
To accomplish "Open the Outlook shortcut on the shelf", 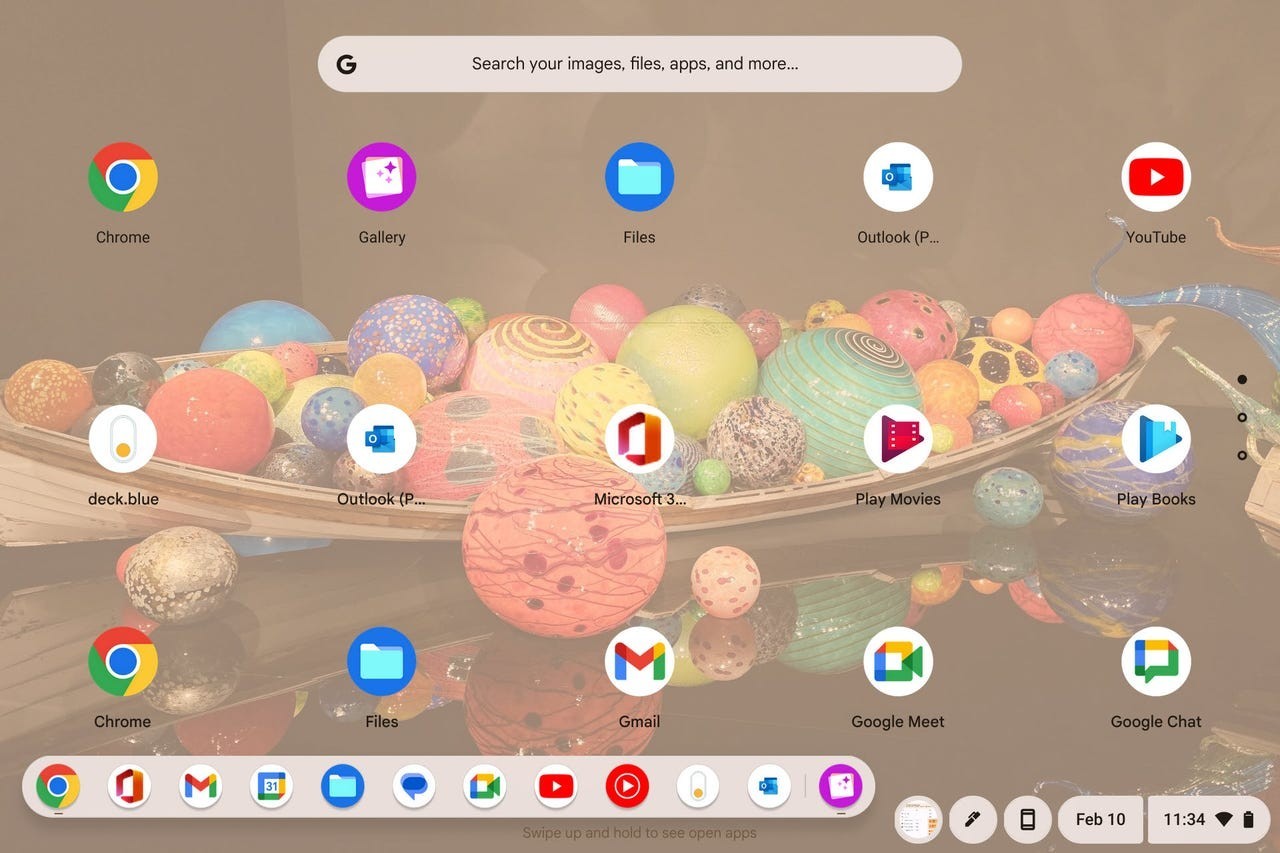I will click(x=769, y=787).
